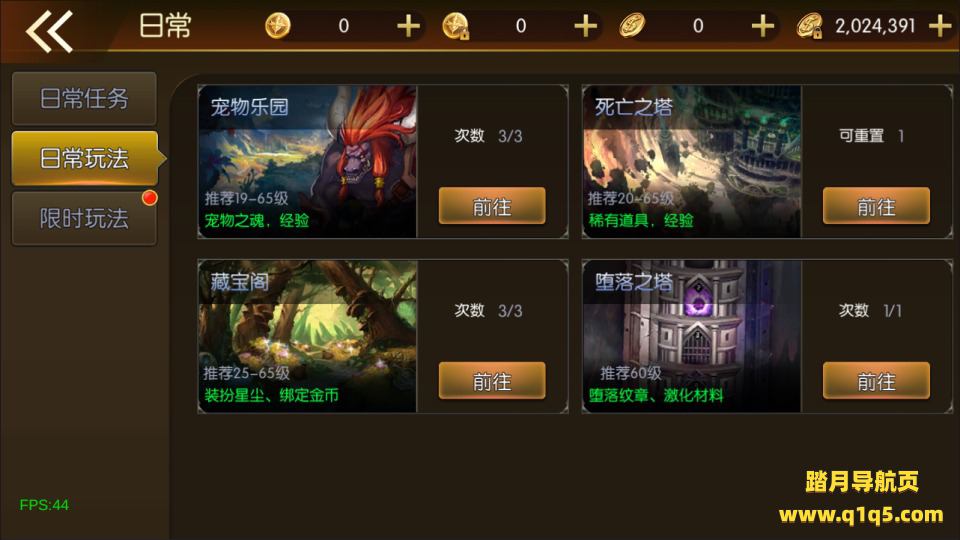This screenshot has width=960, height=540.
Task: Click 前往 button for 宠物乐园
Action: 492,206
